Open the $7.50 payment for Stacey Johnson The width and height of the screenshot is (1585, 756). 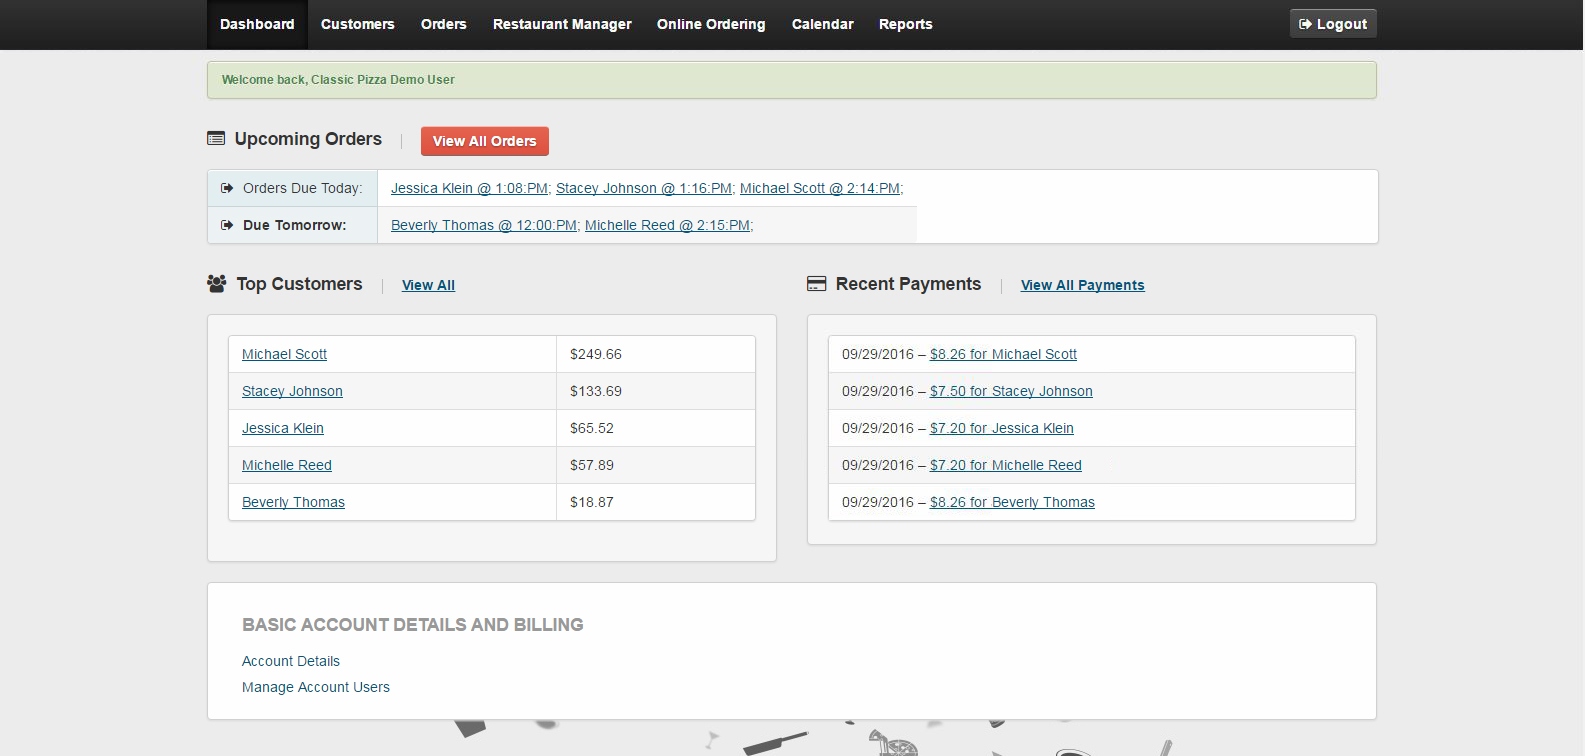(1010, 391)
